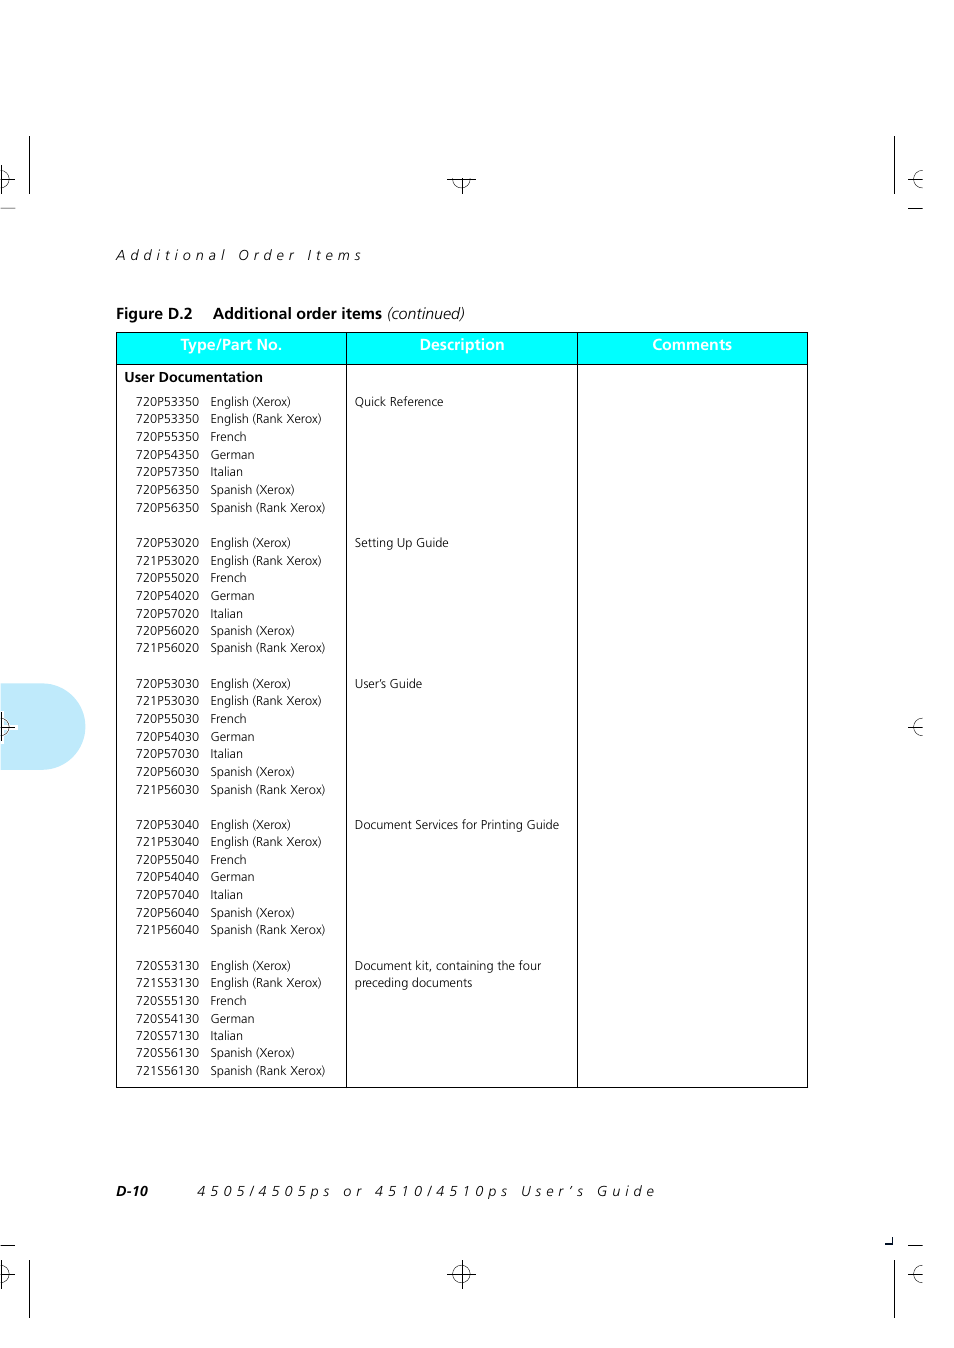The width and height of the screenshot is (954, 1348).
Task: Select part number 721P53040
Action: tap(167, 842)
